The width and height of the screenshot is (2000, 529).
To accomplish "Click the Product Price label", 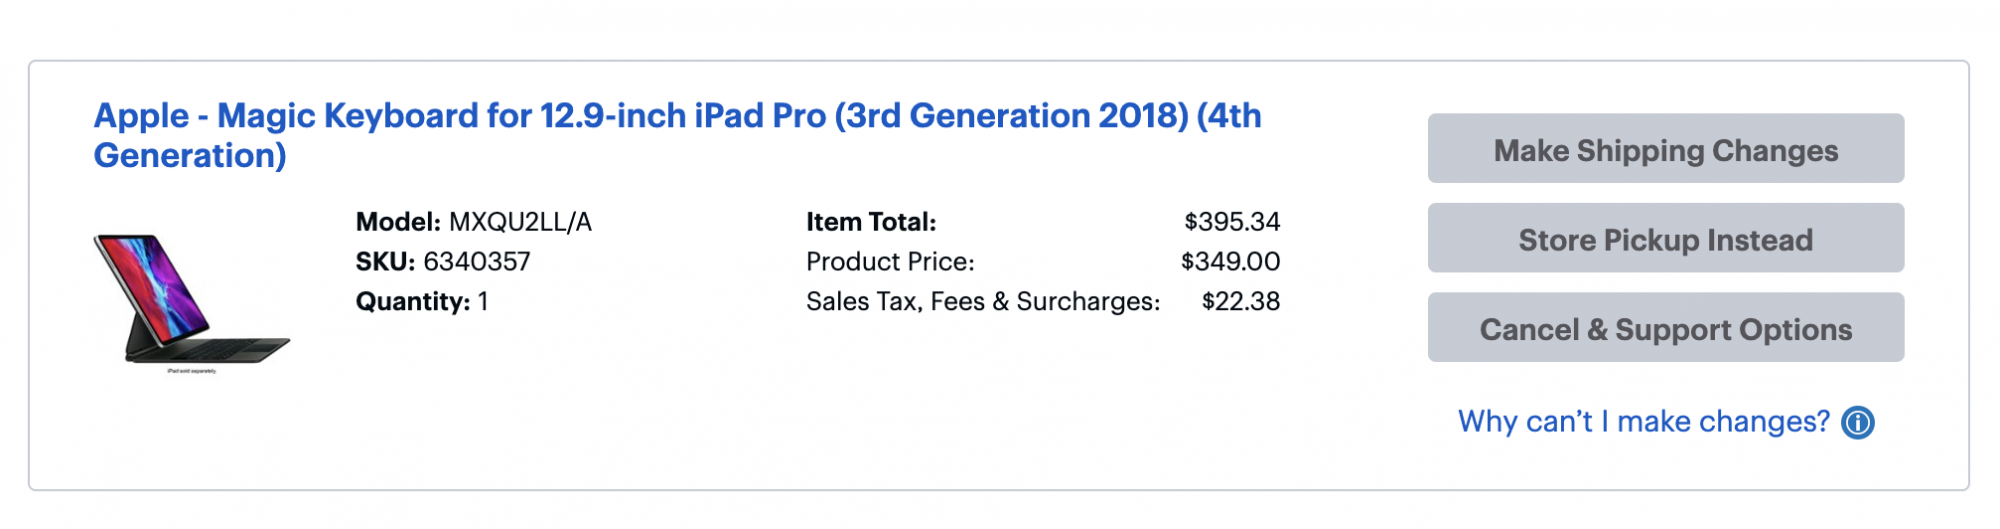I will click(x=890, y=262).
